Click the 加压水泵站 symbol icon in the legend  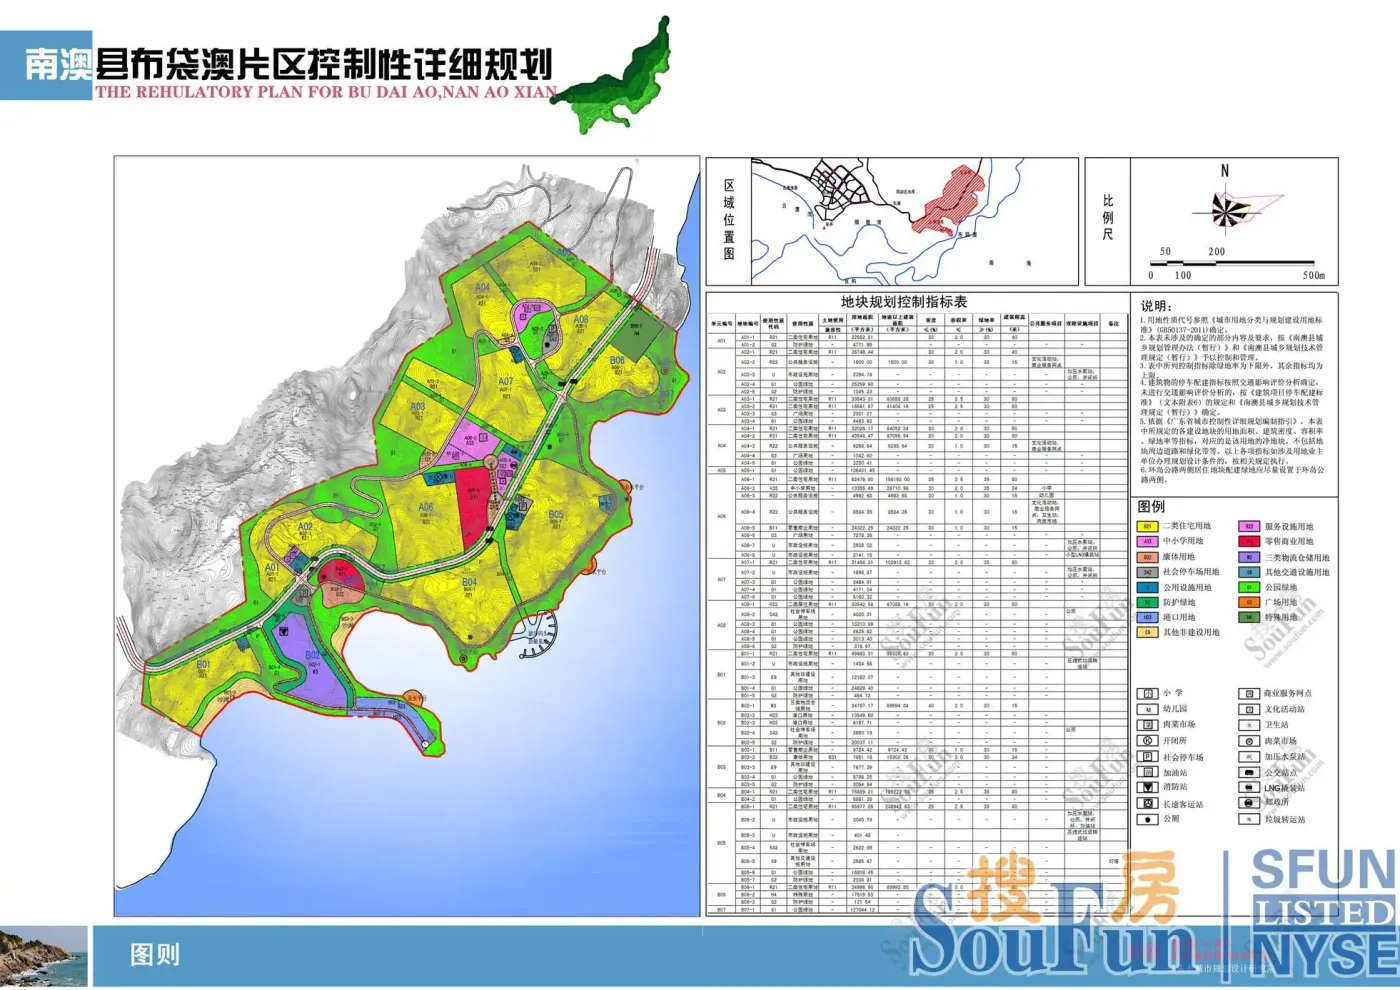click(1248, 757)
